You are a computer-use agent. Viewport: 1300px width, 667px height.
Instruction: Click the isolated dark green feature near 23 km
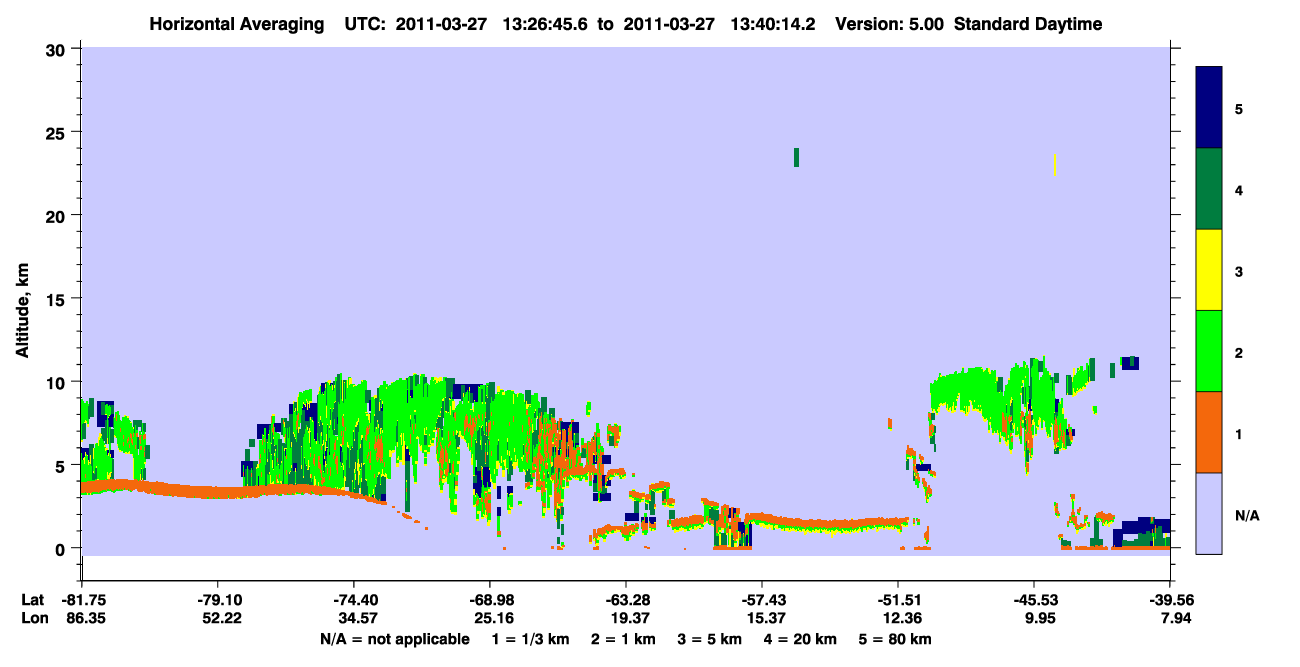pos(796,157)
